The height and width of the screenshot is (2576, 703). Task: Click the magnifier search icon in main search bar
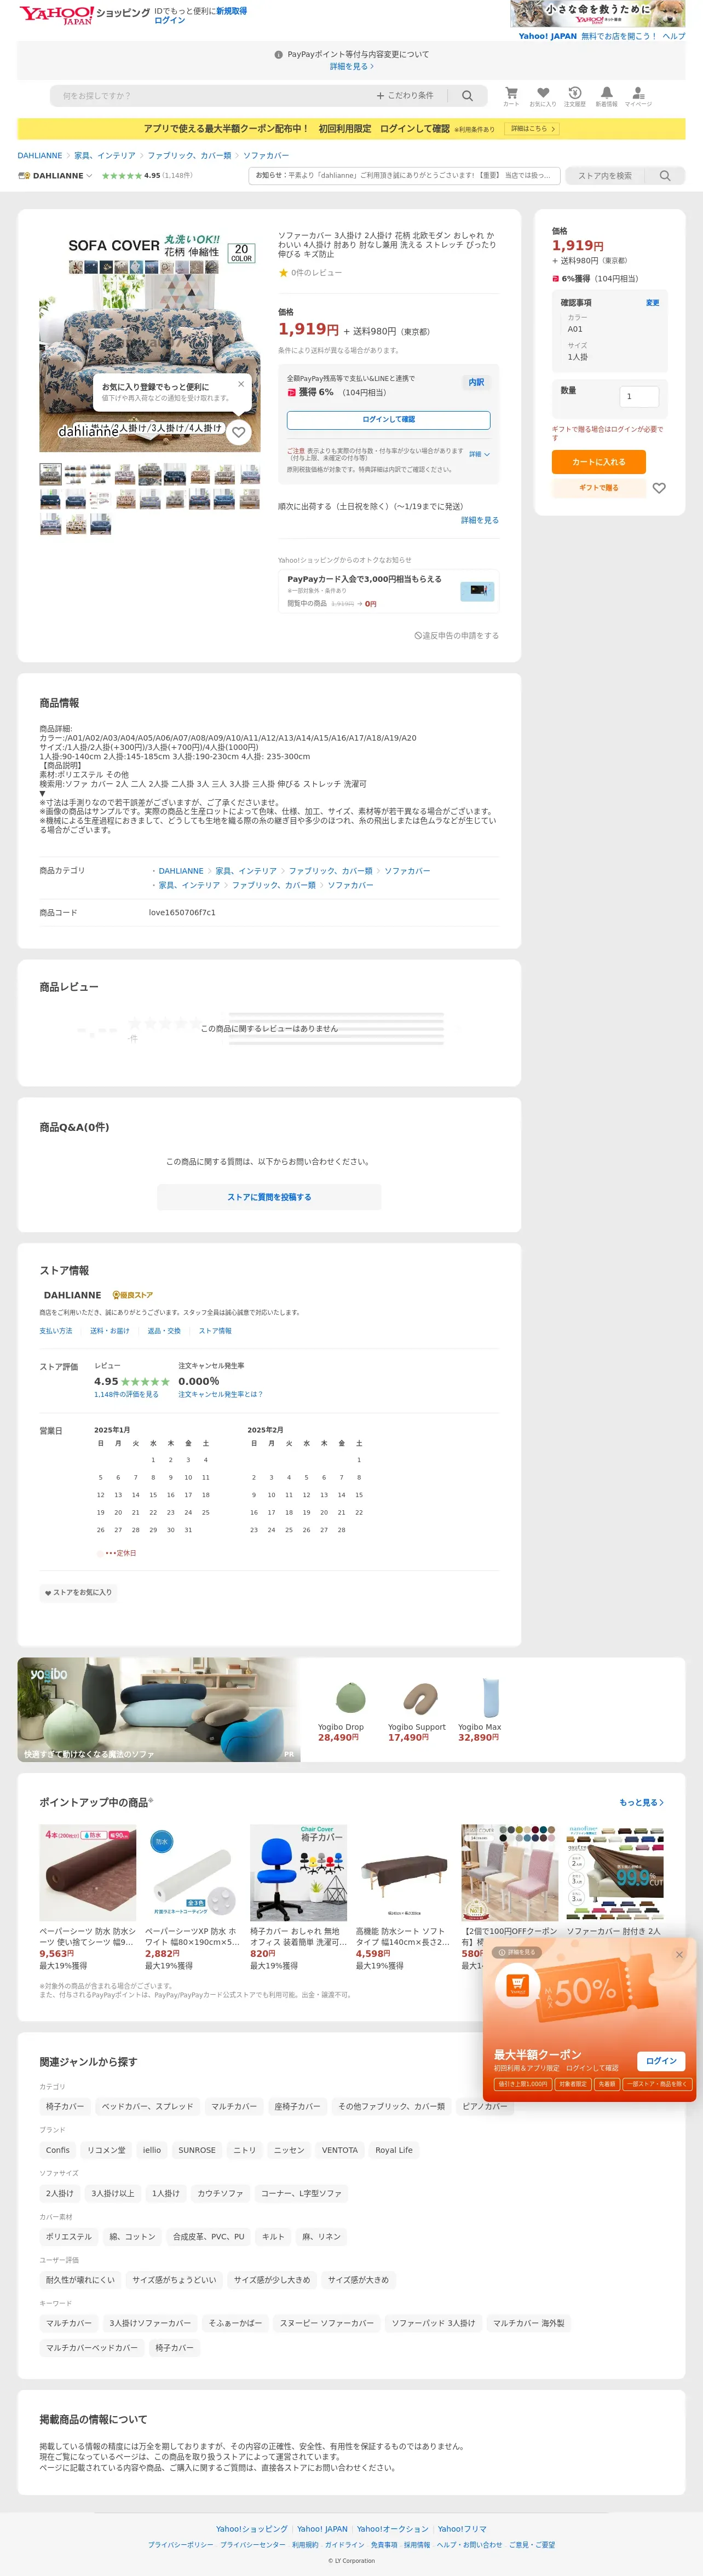point(467,96)
